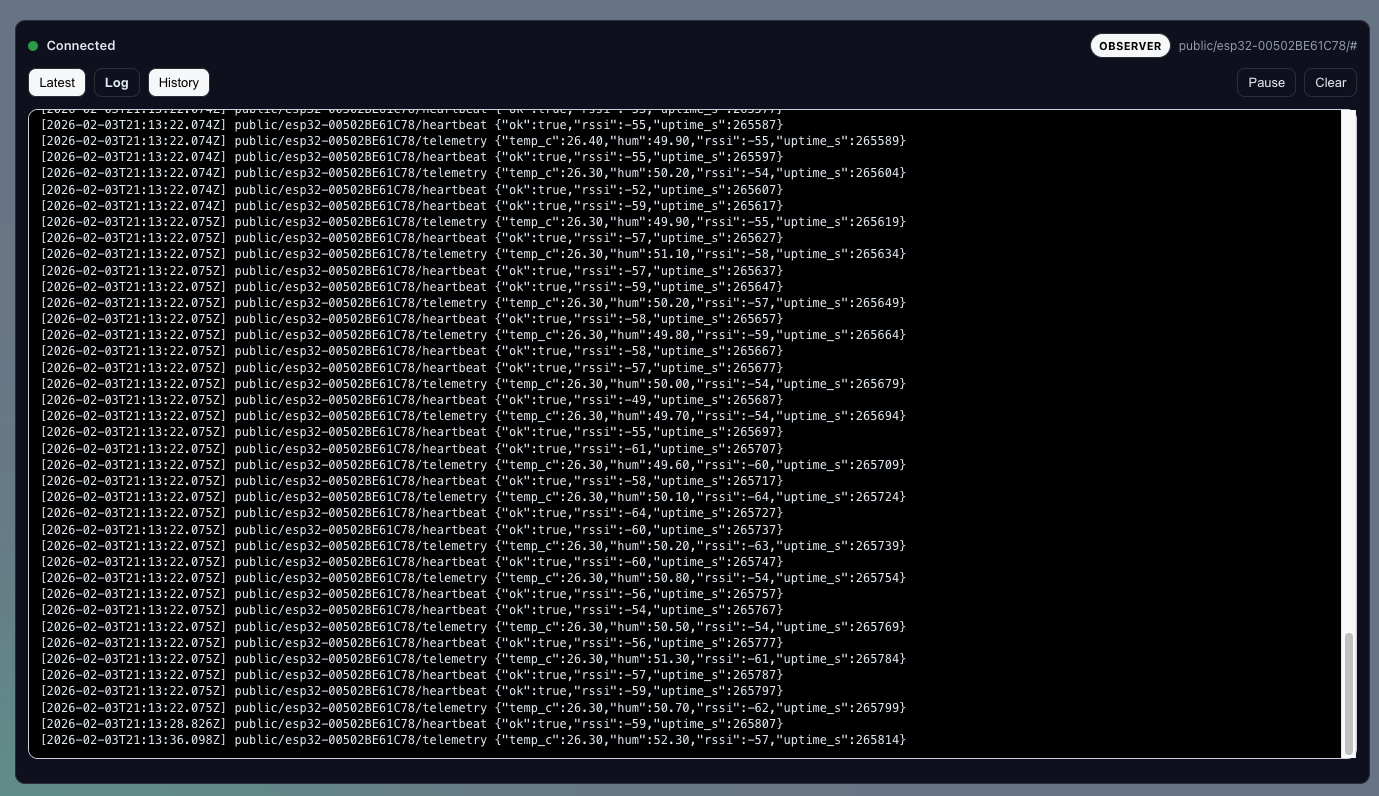Select the telemetry entry reporting hum 51.30

[472, 659]
